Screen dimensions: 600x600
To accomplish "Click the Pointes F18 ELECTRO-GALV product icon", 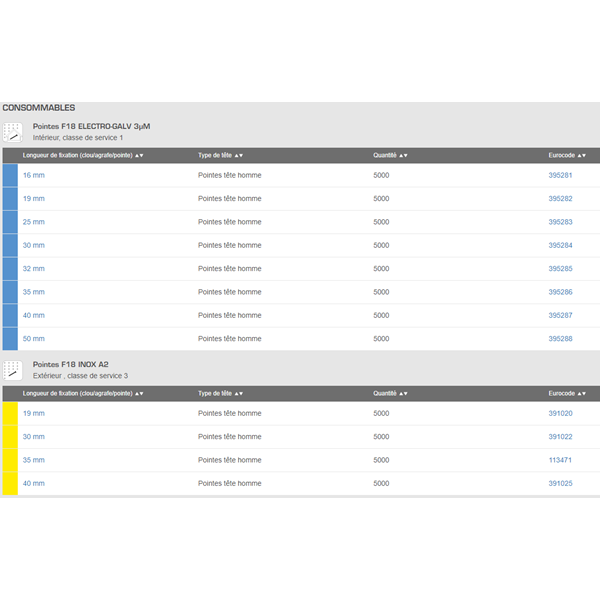I will point(12,132).
